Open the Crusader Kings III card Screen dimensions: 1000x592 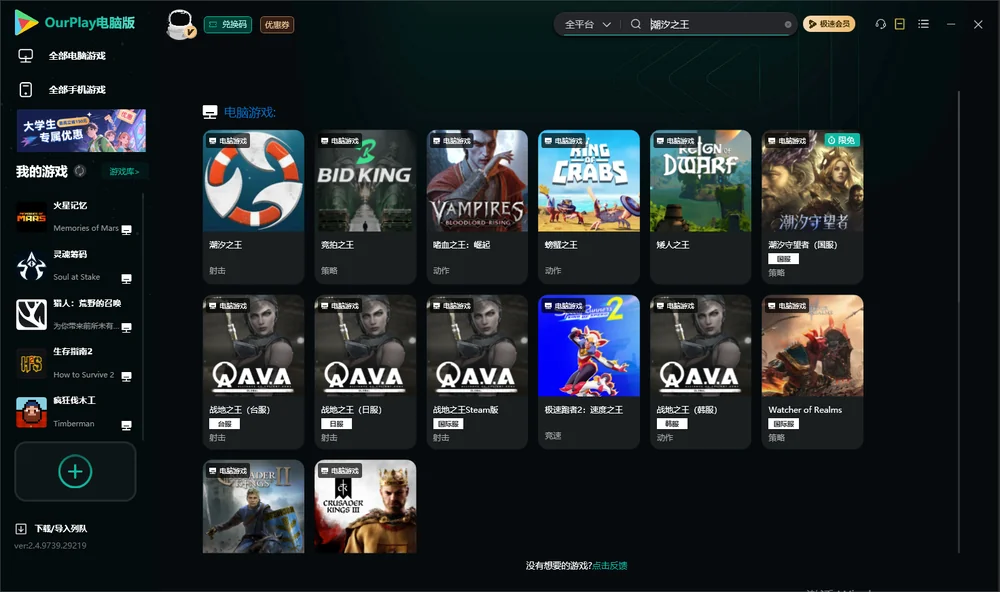[x=365, y=507]
